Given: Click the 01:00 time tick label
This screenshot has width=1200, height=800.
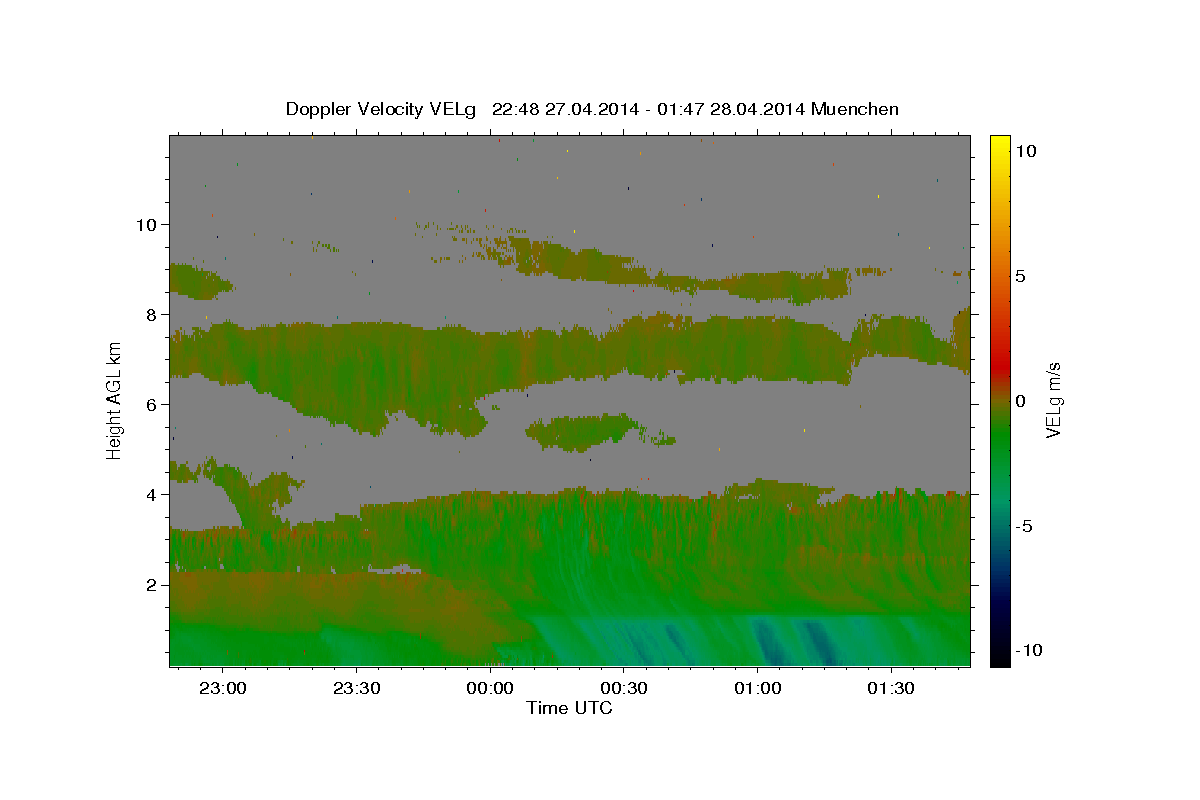Looking at the screenshot, I should click(x=757, y=688).
